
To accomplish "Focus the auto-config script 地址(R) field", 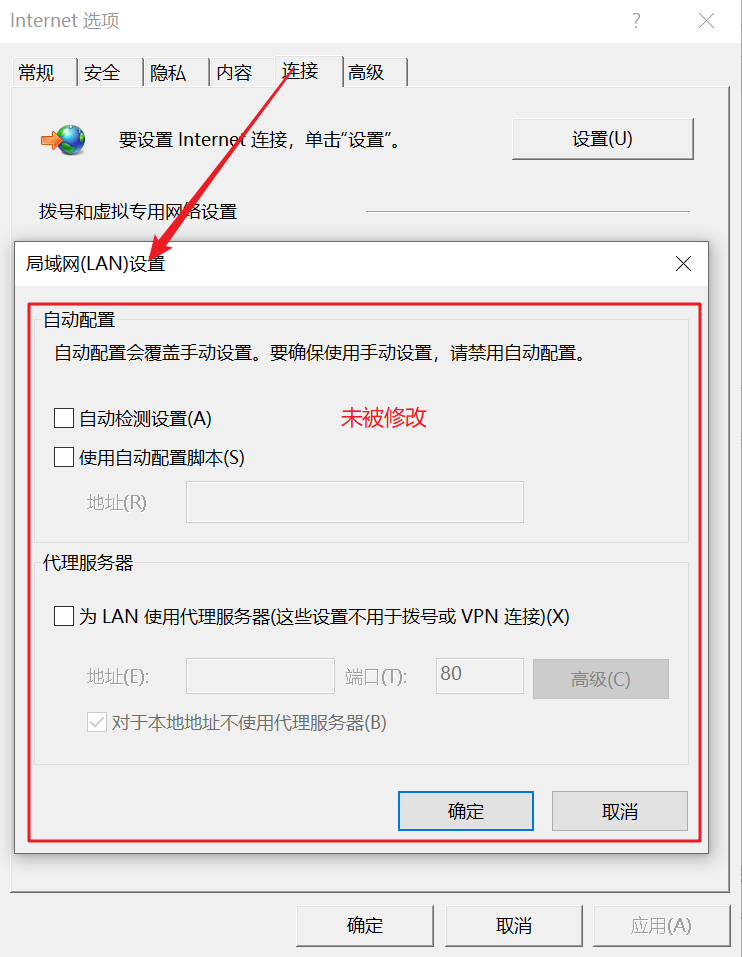I will click(x=355, y=502).
